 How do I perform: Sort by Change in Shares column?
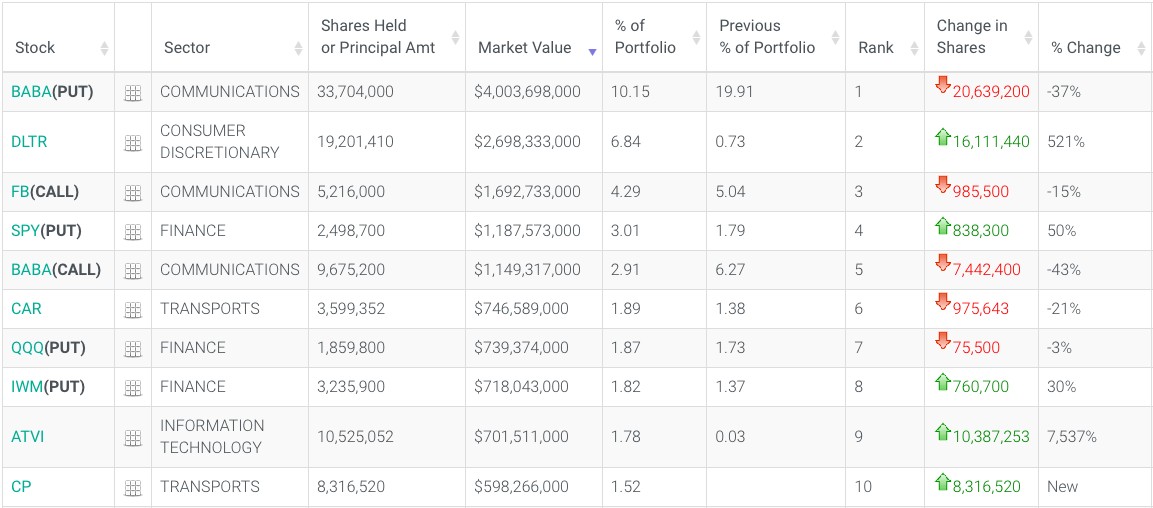point(972,37)
